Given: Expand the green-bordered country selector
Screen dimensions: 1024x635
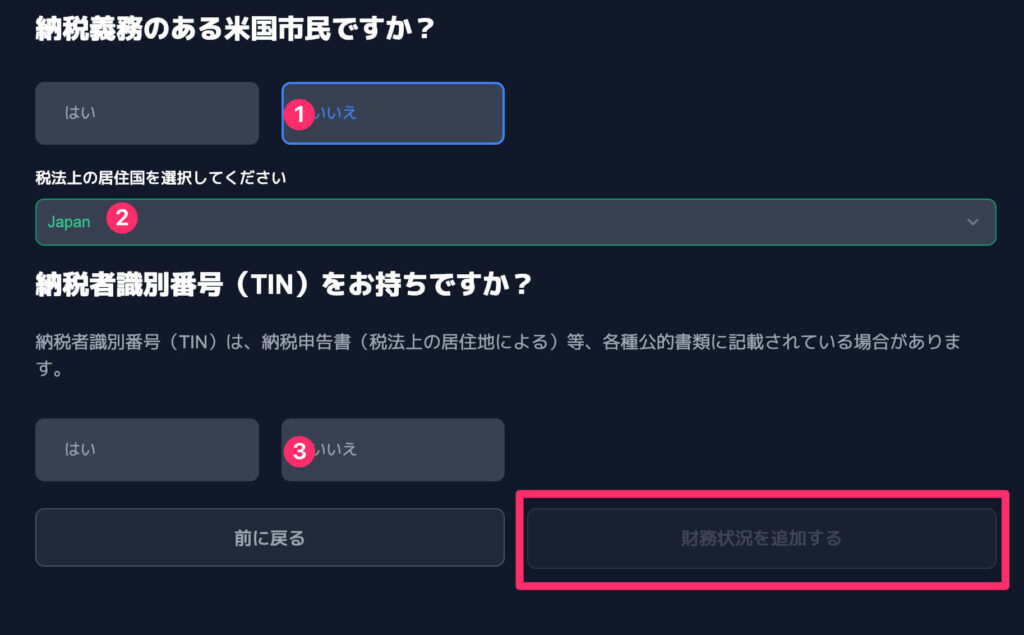Looking at the screenshot, I should coord(516,222).
